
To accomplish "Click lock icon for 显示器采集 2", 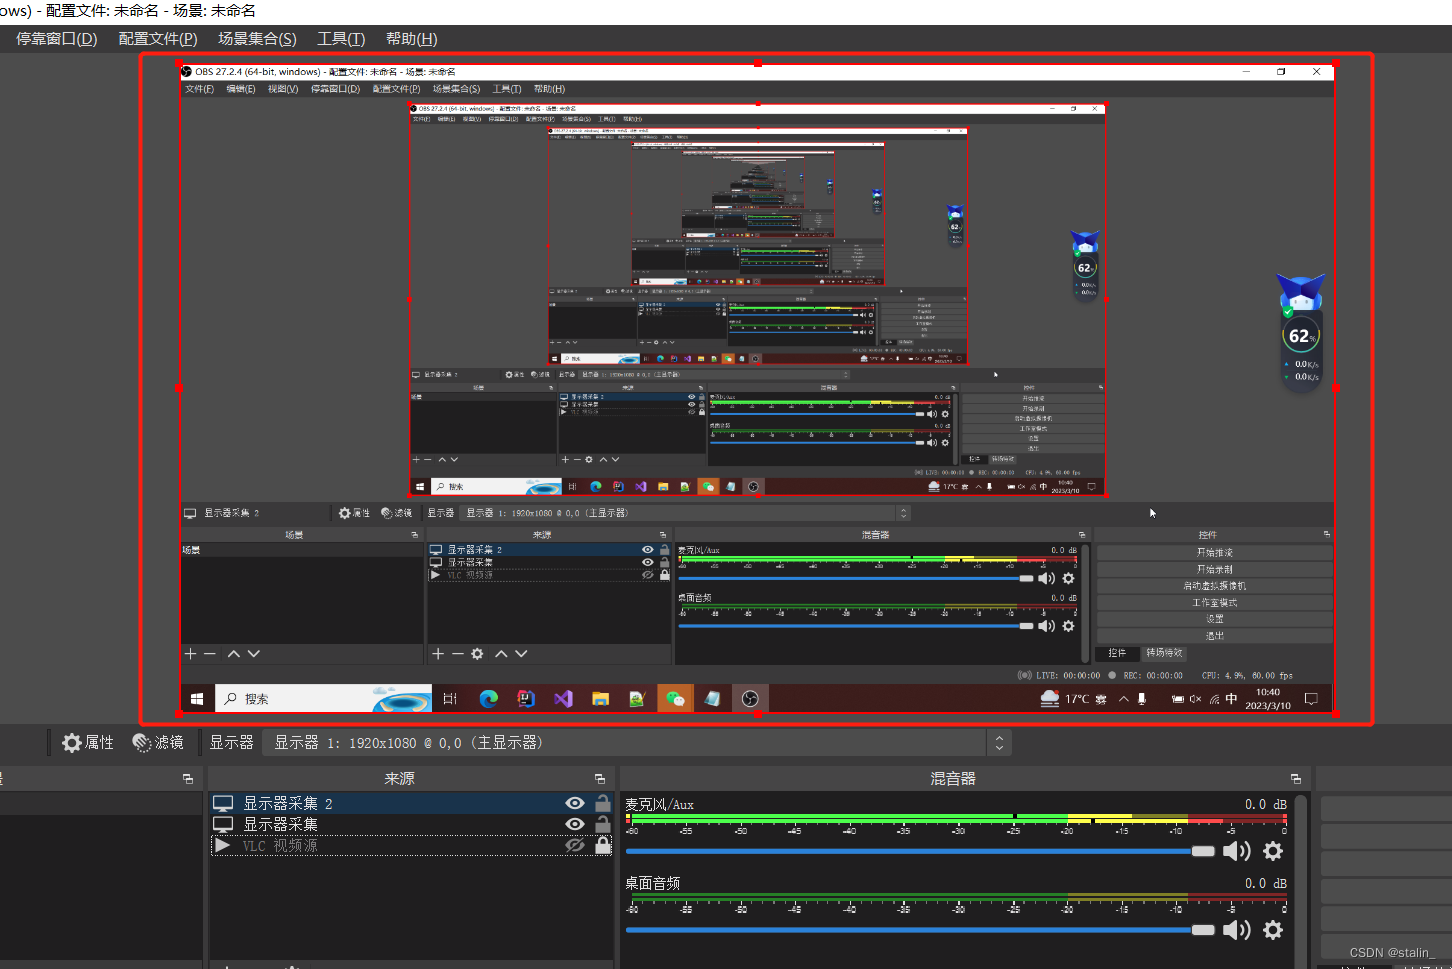I will [x=603, y=803].
